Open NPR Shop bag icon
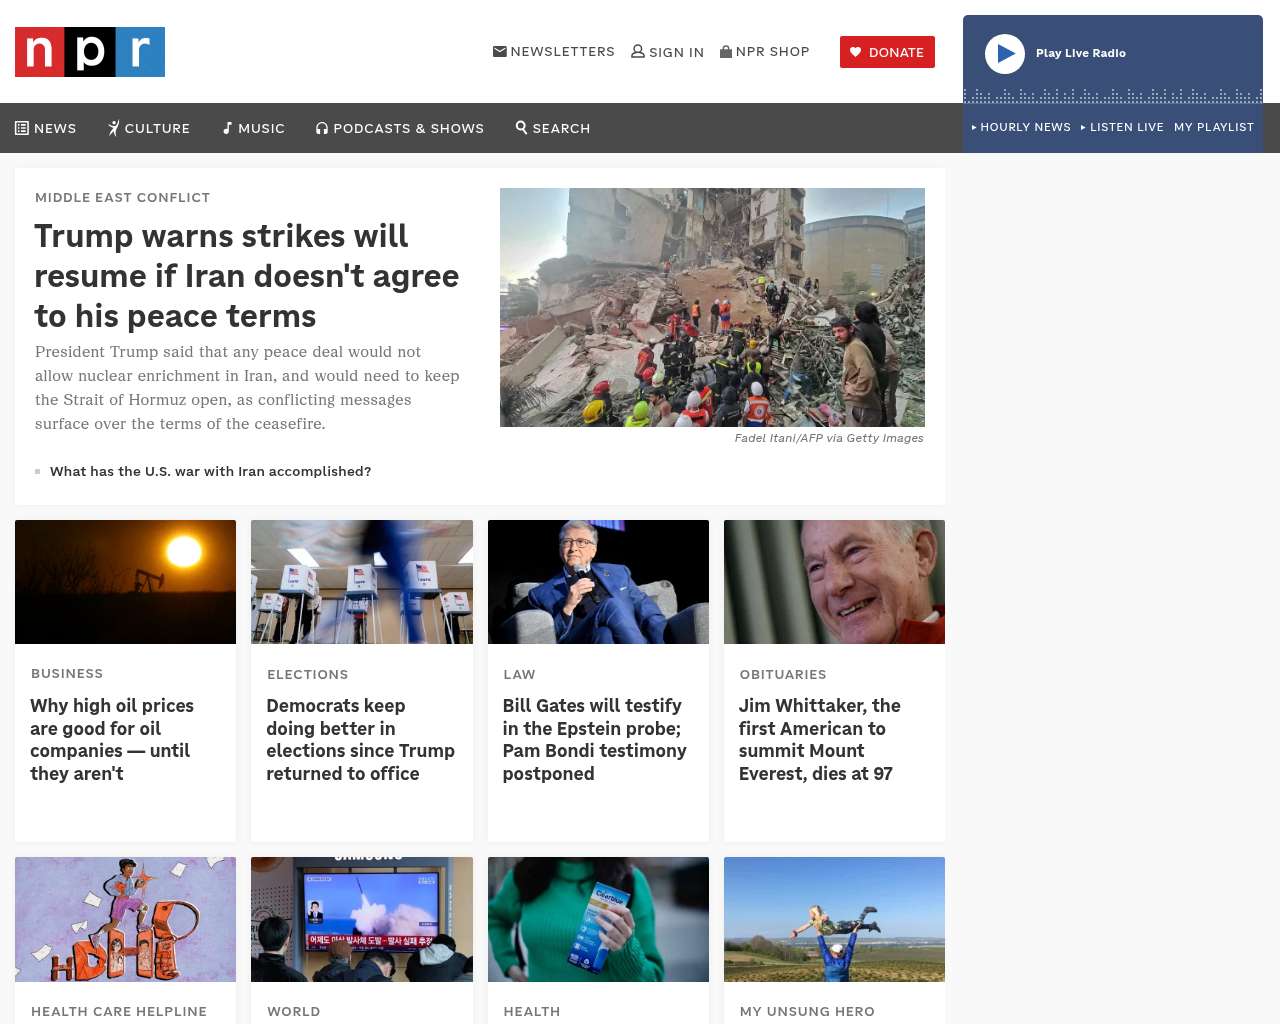 point(726,52)
